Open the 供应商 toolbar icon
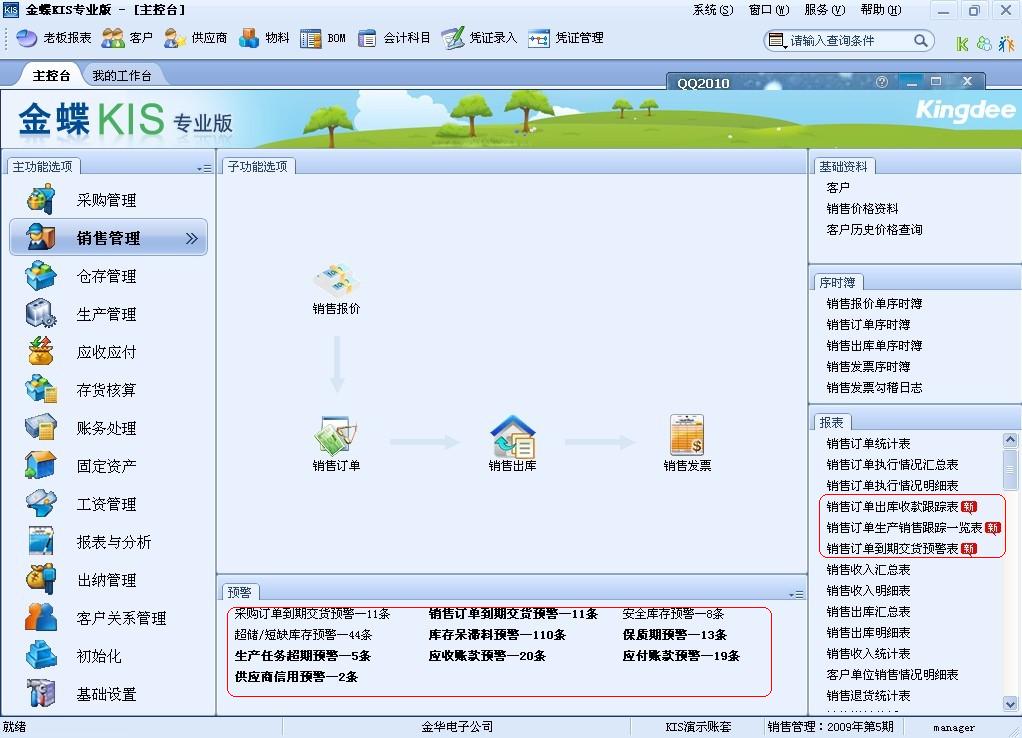Viewport: 1022px width, 738px height. coord(175,38)
